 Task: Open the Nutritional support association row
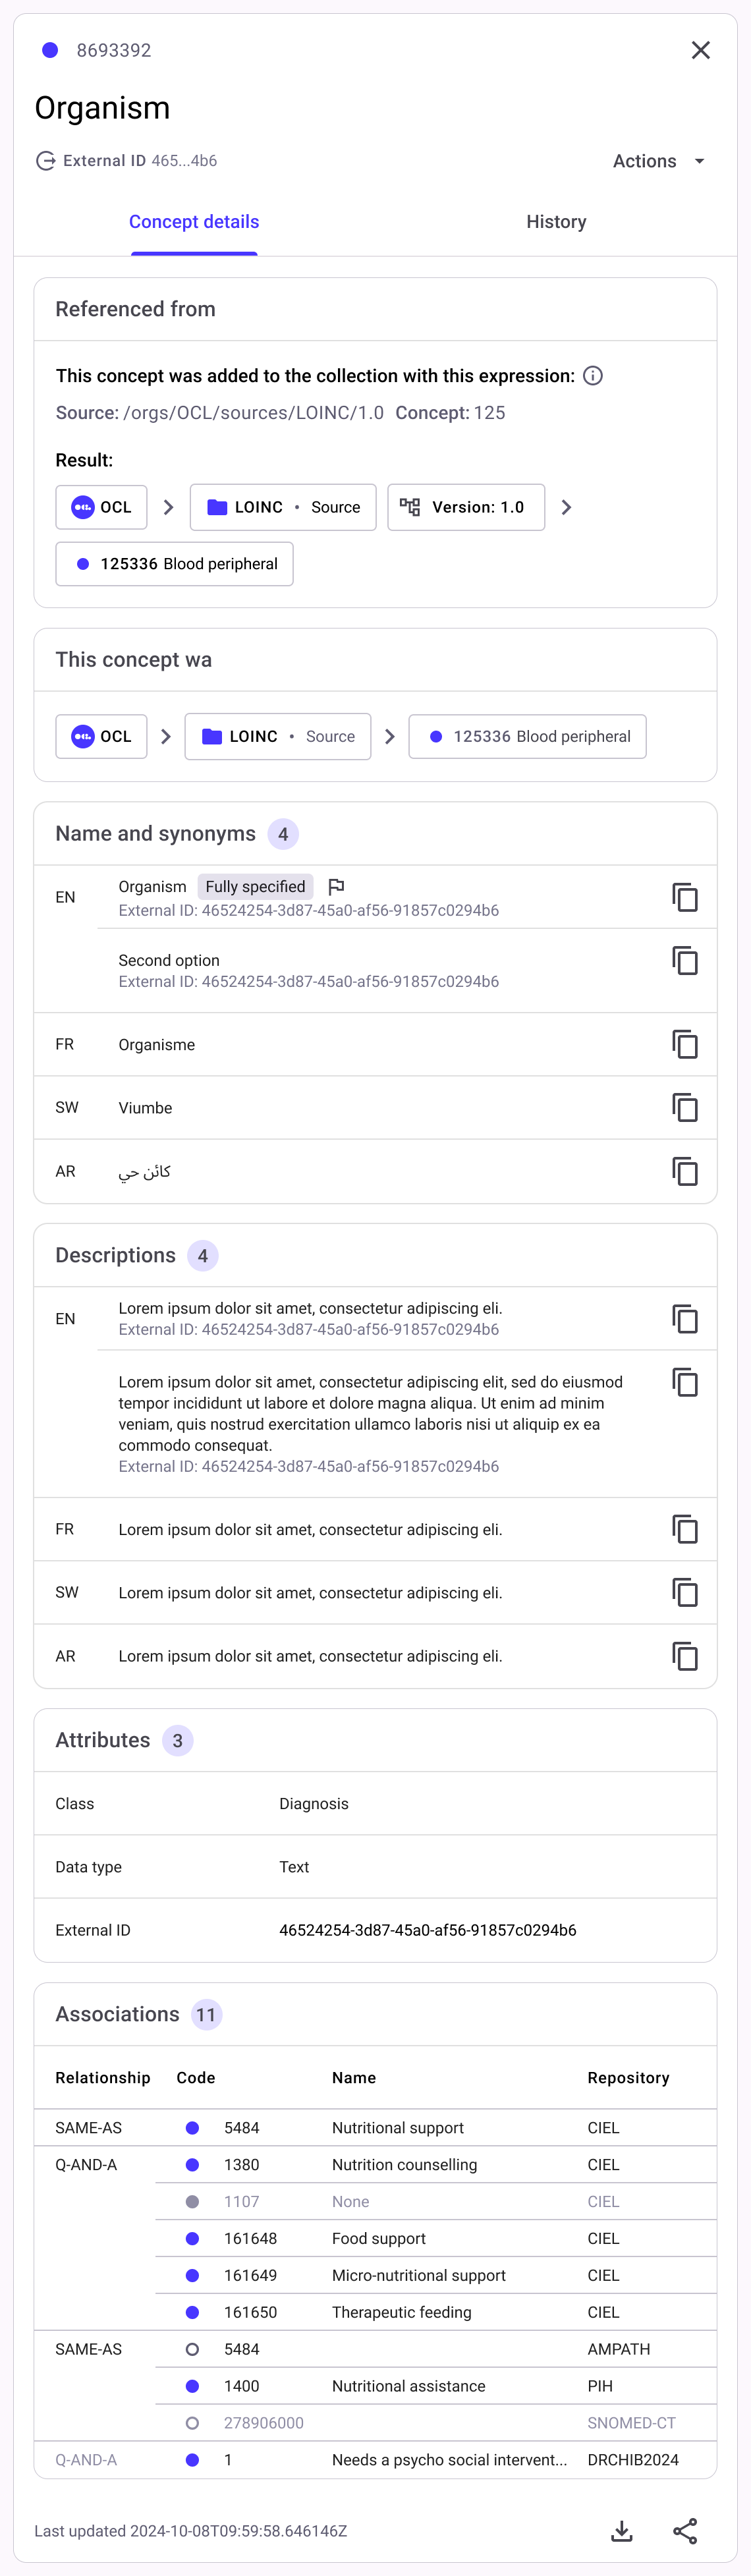point(397,2127)
